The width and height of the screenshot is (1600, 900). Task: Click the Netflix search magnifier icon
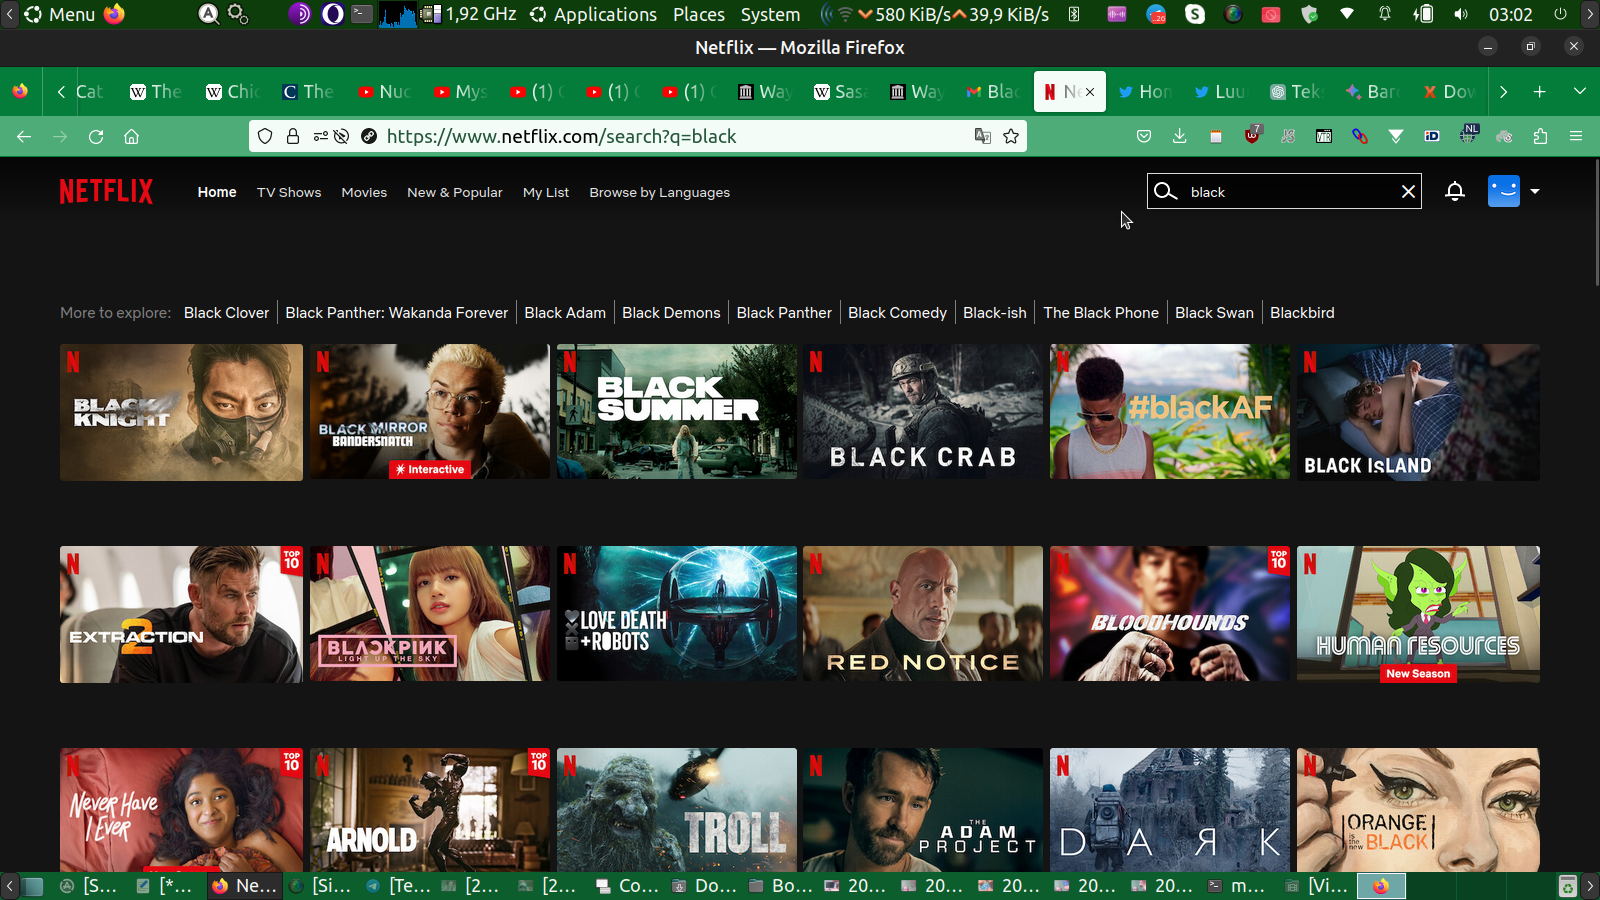(1165, 191)
